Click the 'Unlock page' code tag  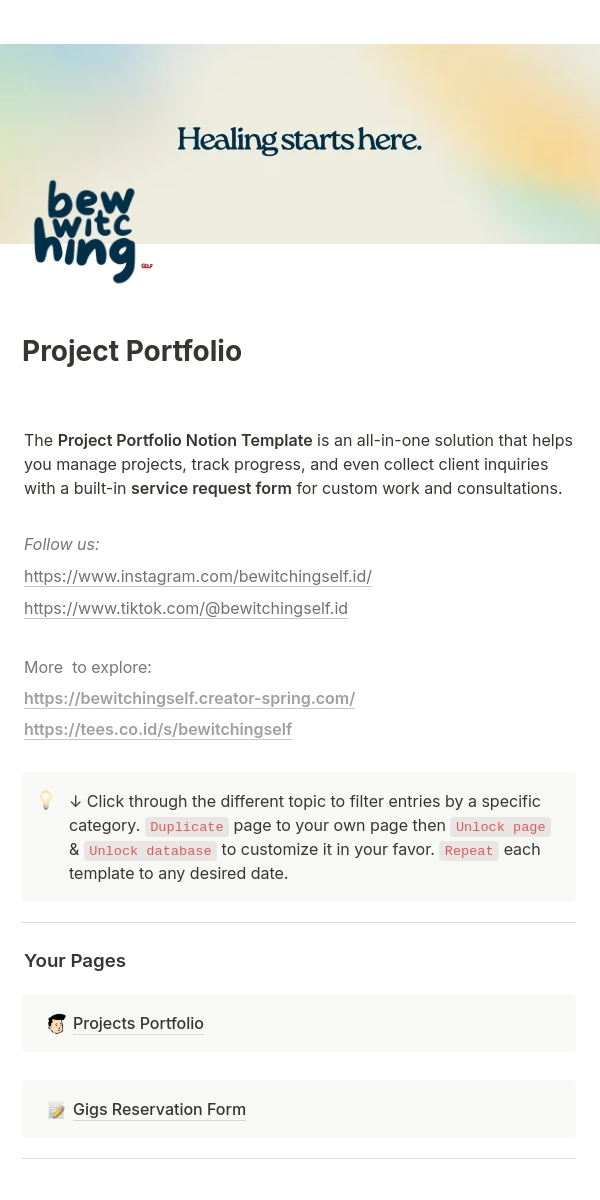[x=500, y=827]
